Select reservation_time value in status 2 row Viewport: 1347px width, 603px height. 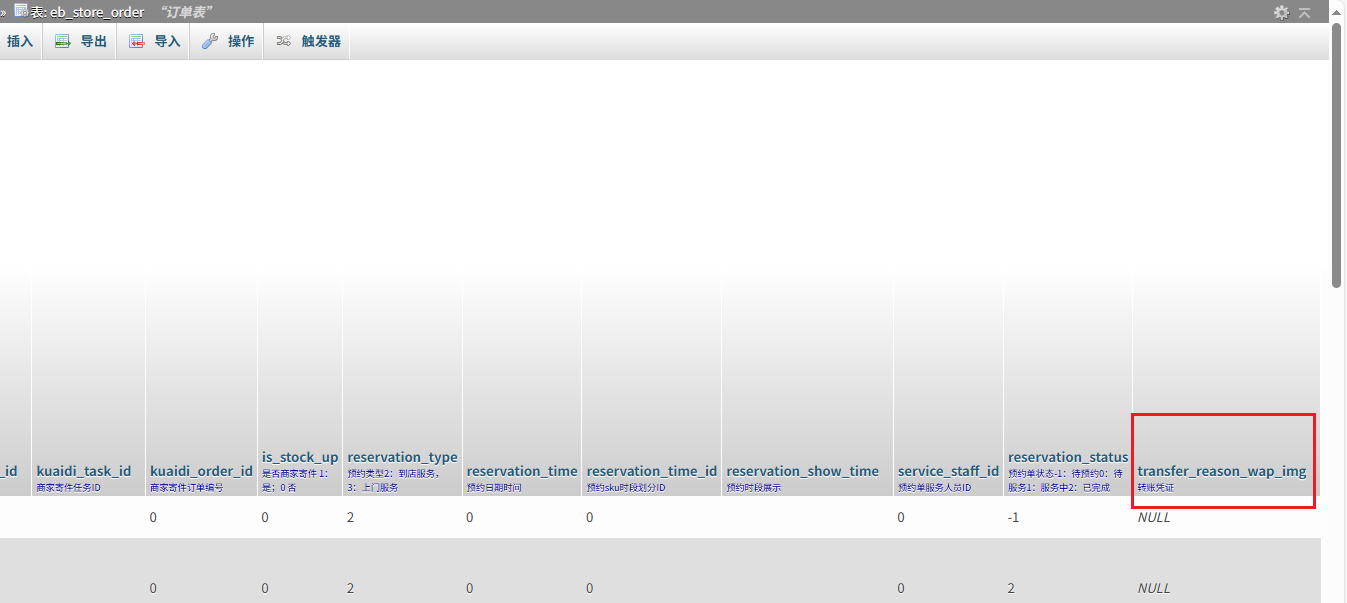[471, 588]
